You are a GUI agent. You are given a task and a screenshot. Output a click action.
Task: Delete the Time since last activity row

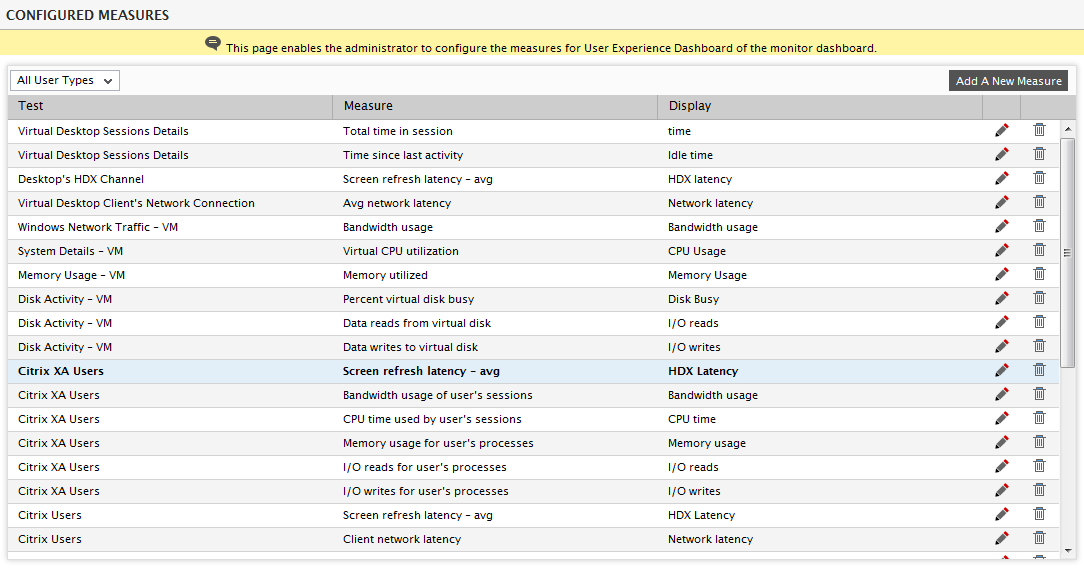coord(1039,154)
